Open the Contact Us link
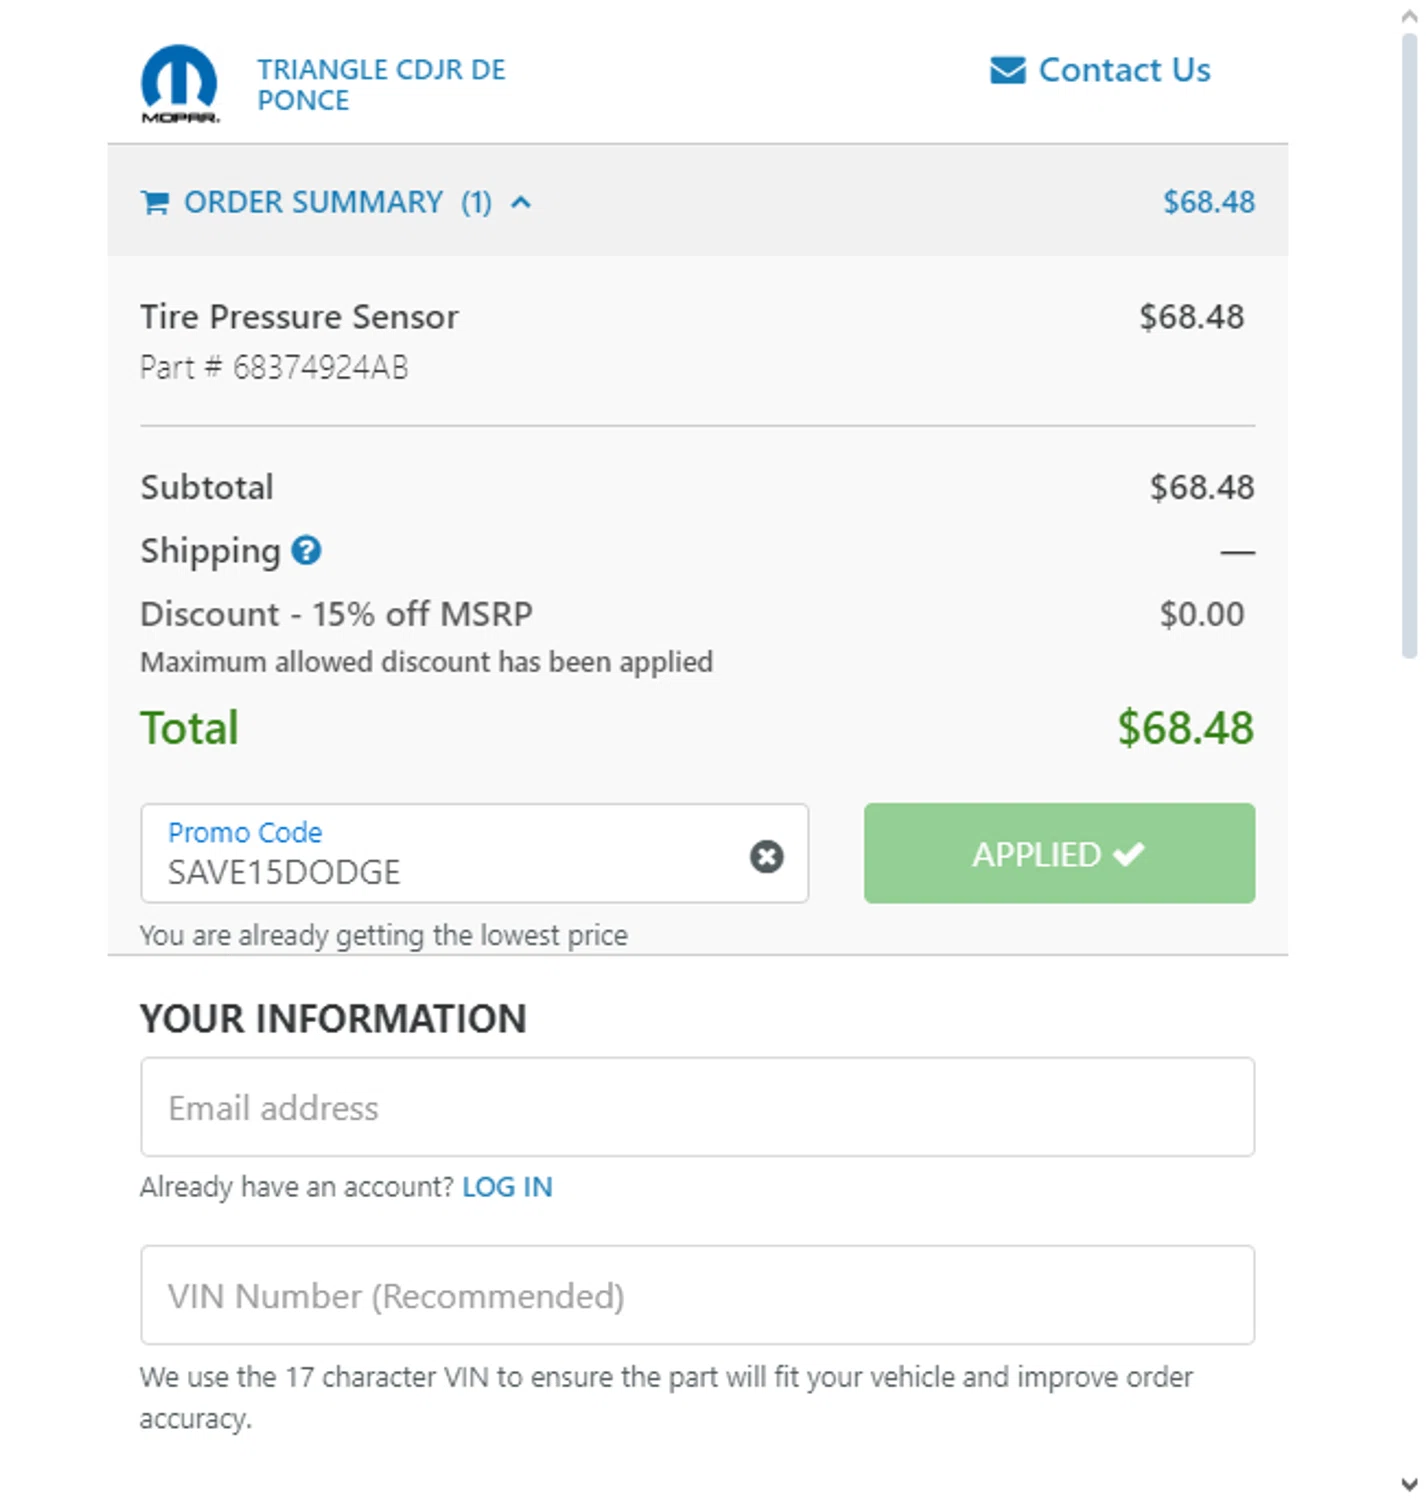Viewport: 1426px width, 1500px height. click(x=1124, y=70)
